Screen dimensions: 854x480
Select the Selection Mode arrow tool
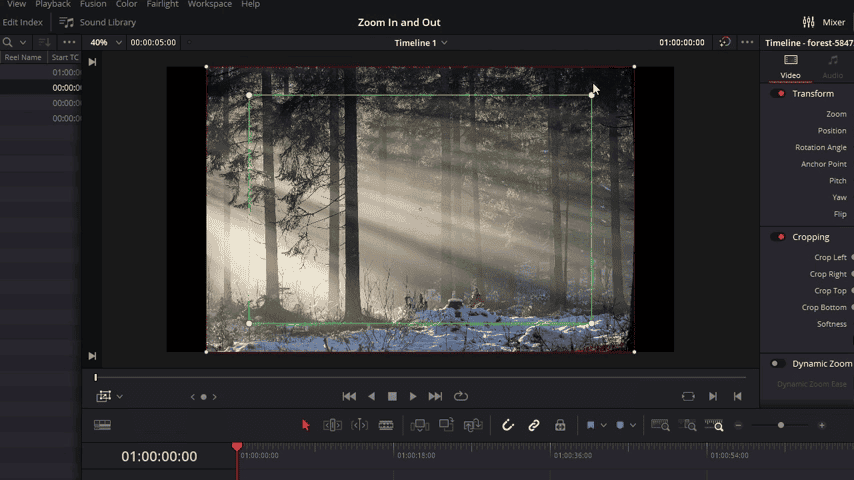point(306,425)
